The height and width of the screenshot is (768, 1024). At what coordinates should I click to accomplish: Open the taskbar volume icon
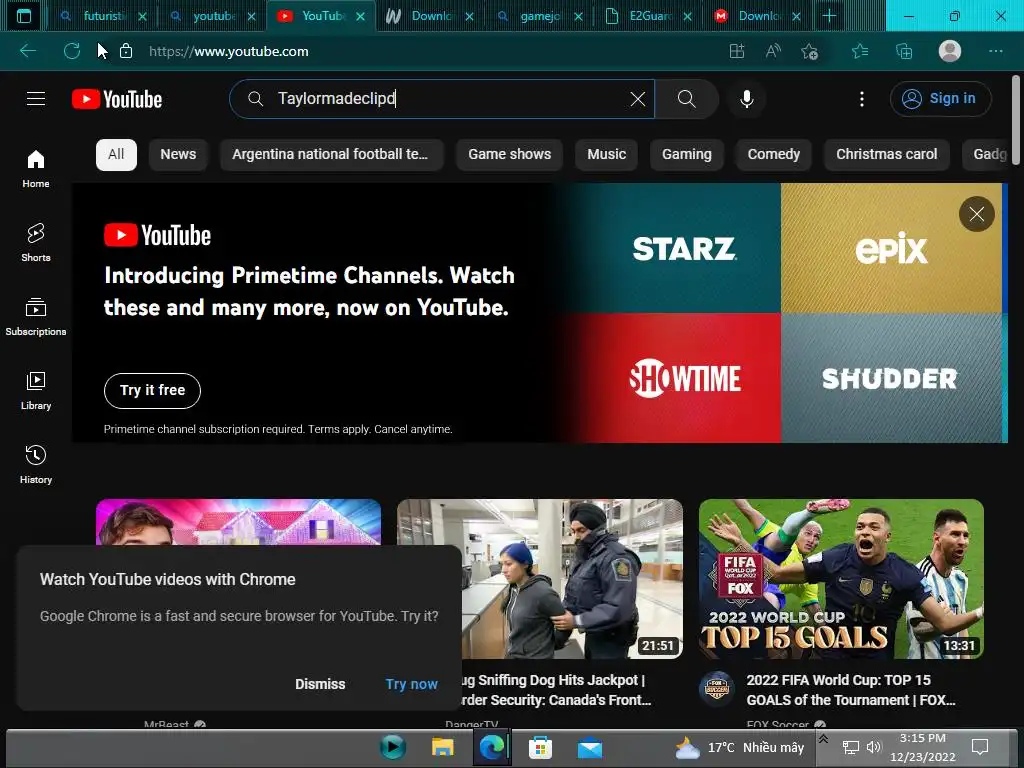874,747
